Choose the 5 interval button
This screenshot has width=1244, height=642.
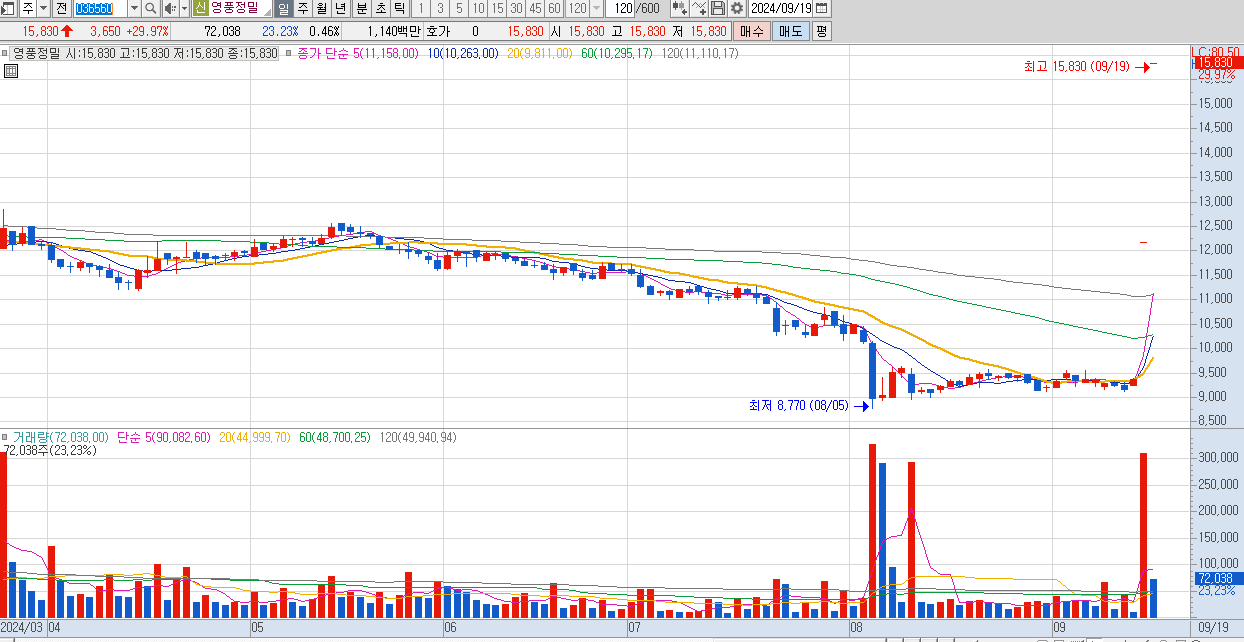[x=459, y=8]
